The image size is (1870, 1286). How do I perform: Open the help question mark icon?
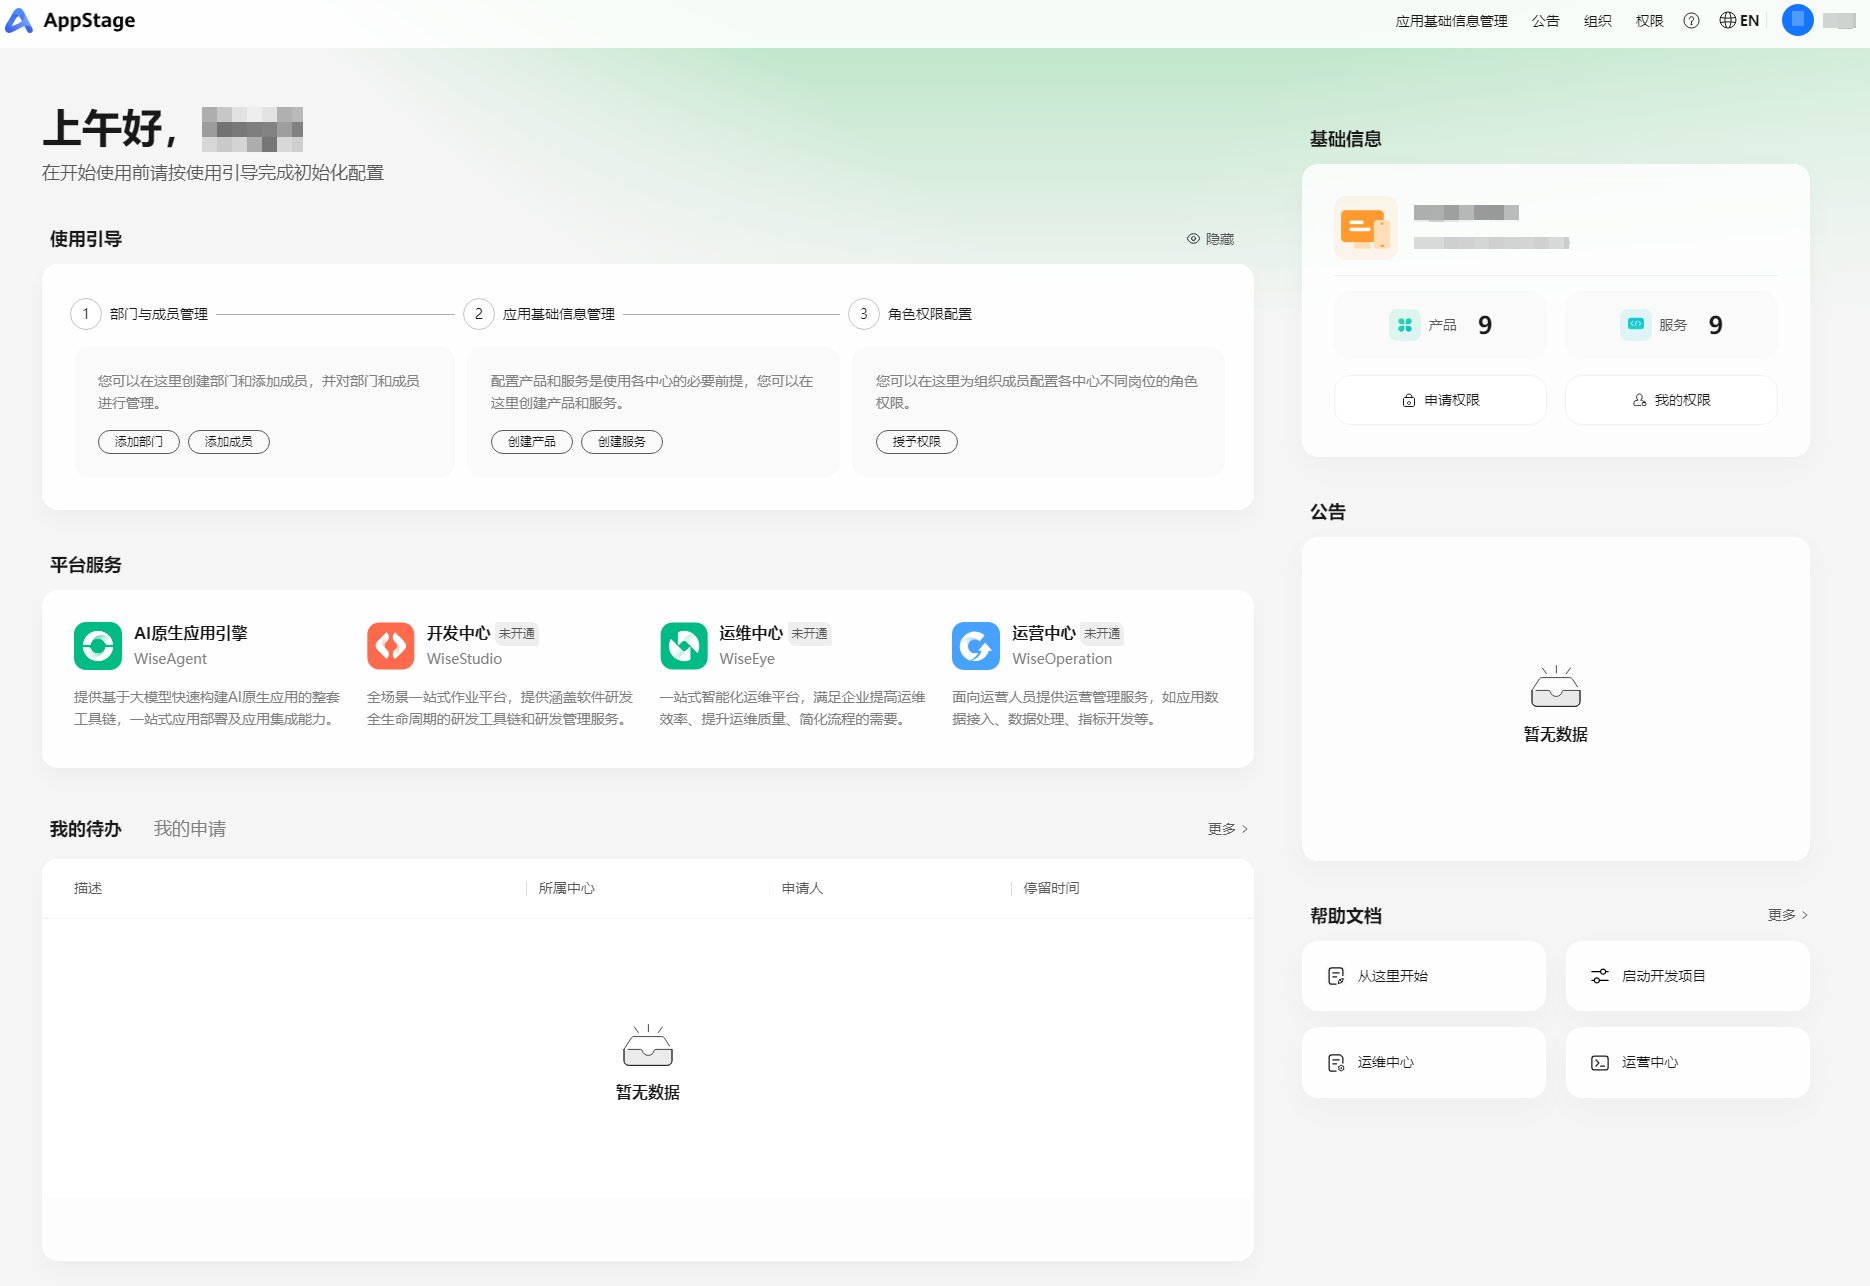[1691, 21]
